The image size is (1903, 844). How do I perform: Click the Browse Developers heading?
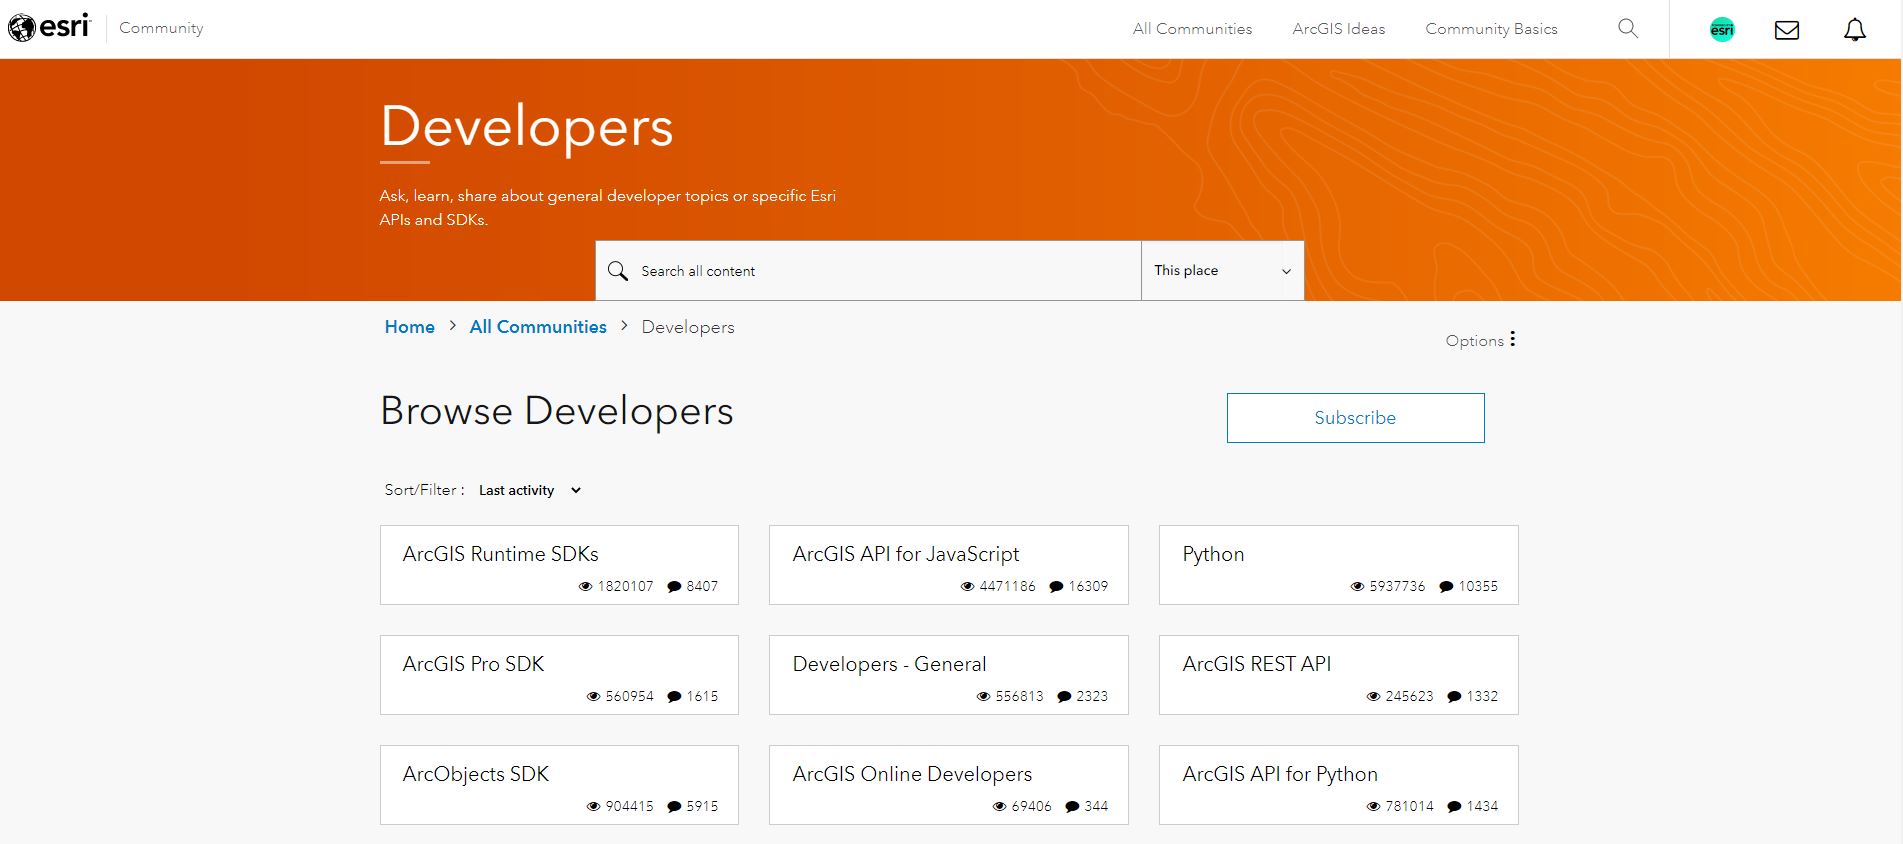click(557, 411)
